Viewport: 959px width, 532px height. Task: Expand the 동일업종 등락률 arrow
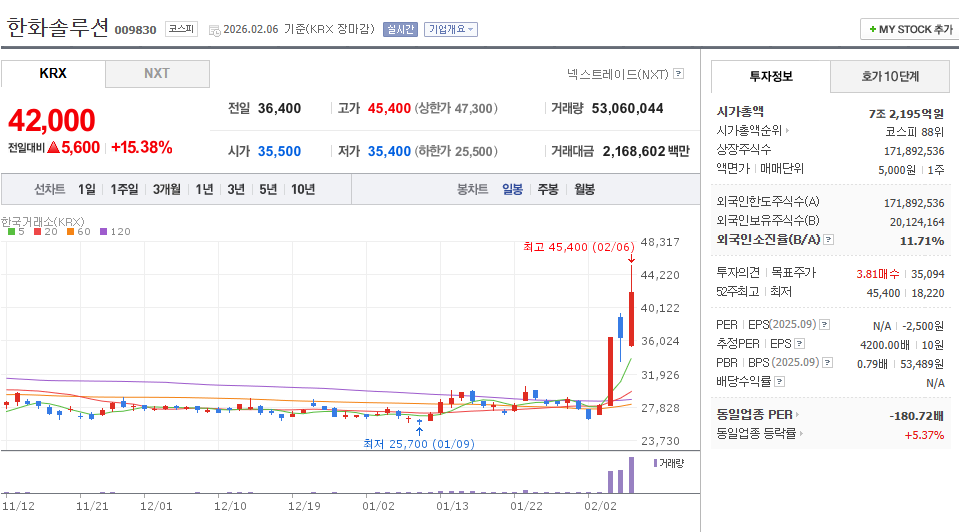(801, 434)
